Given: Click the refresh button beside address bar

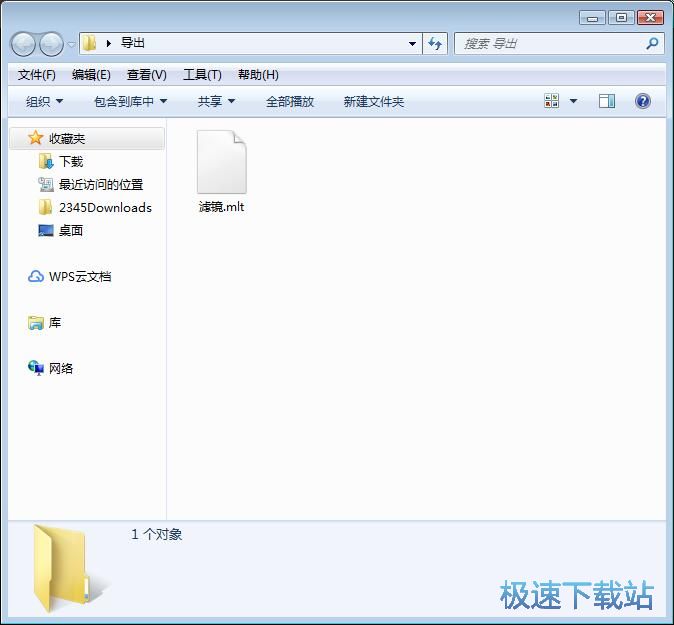Looking at the screenshot, I should point(435,44).
